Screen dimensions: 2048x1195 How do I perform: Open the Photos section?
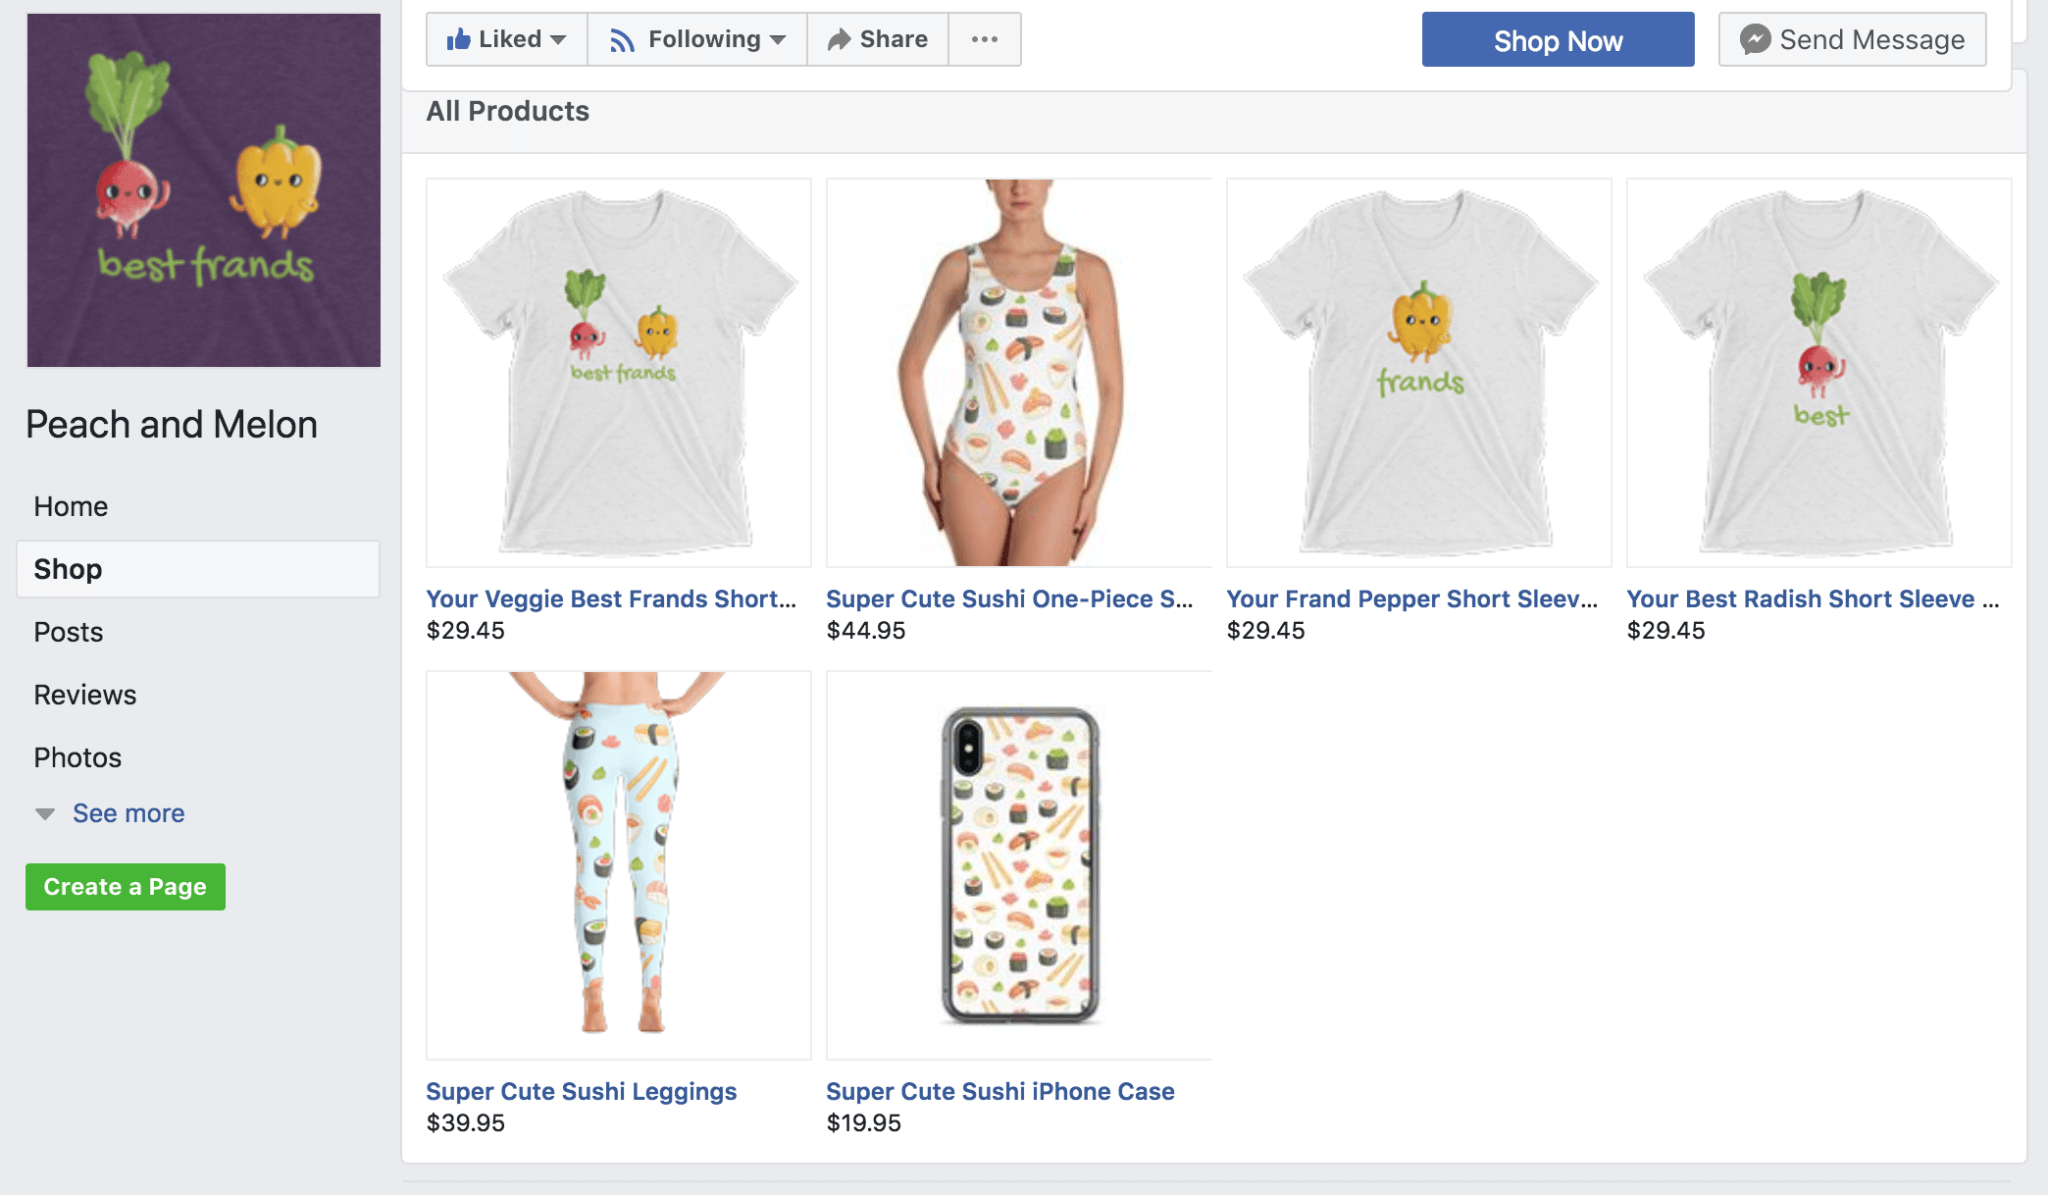[77, 757]
